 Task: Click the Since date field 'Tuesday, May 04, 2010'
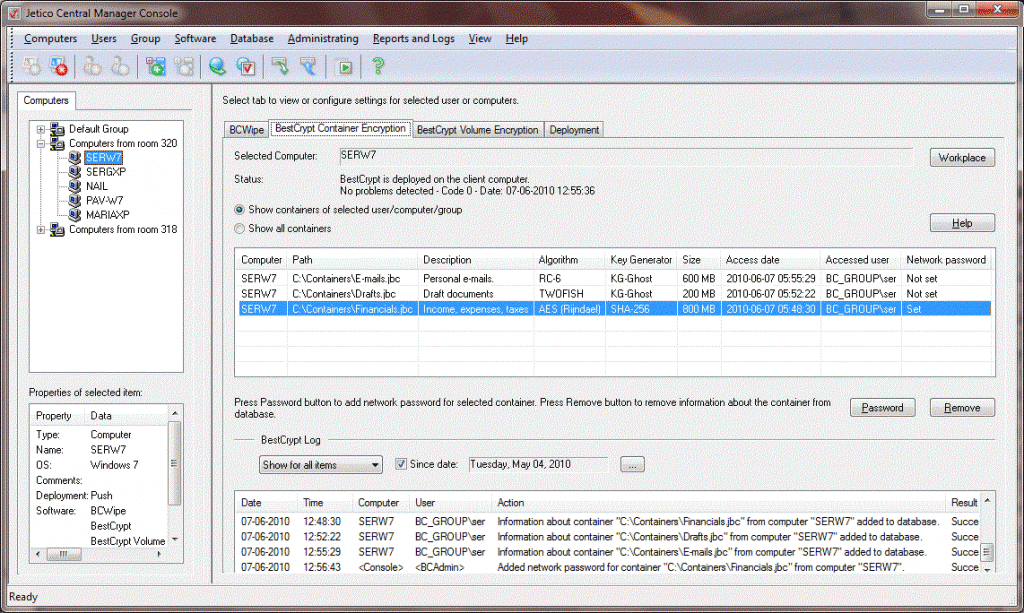pos(538,464)
